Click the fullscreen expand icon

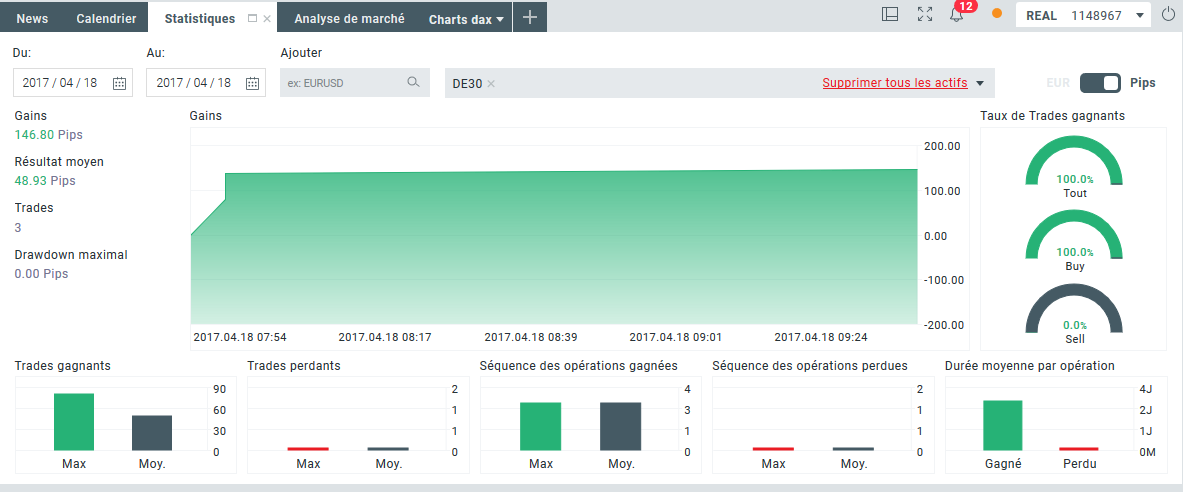[x=924, y=15]
